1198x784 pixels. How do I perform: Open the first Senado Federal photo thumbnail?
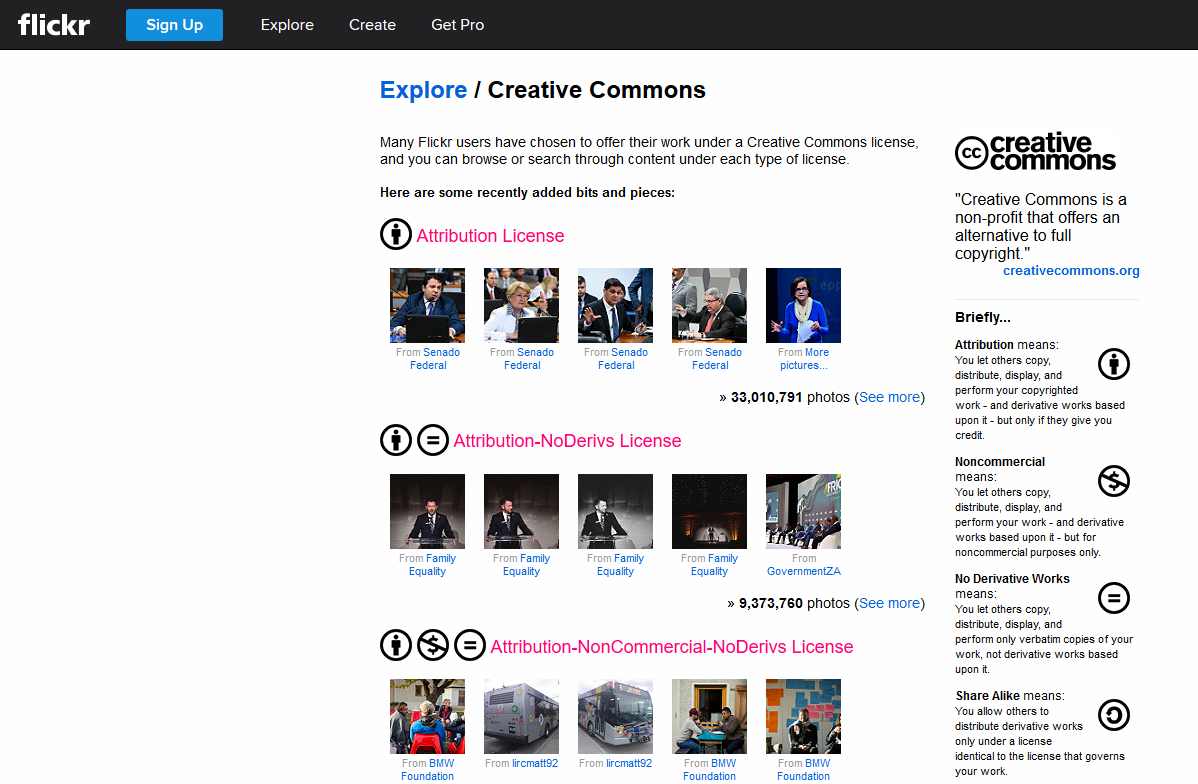tap(427, 306)
